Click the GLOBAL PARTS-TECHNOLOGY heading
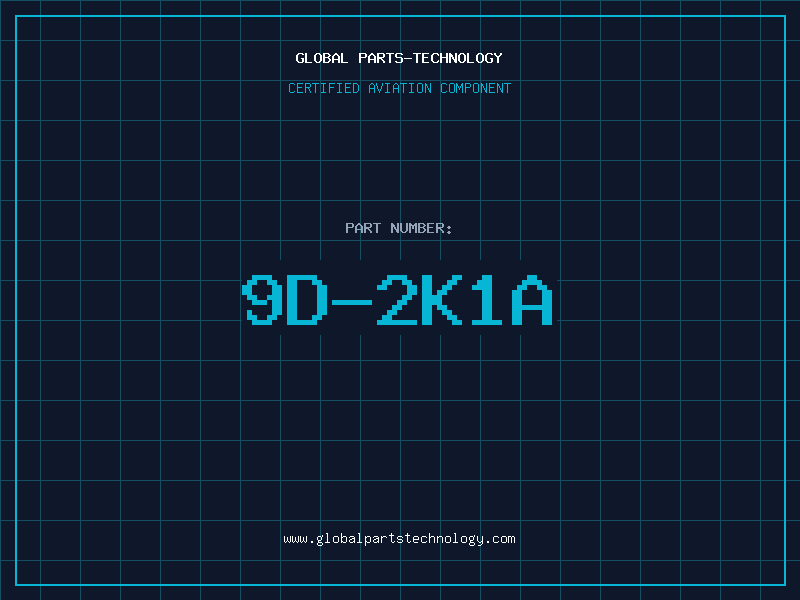 click(399, 58)
